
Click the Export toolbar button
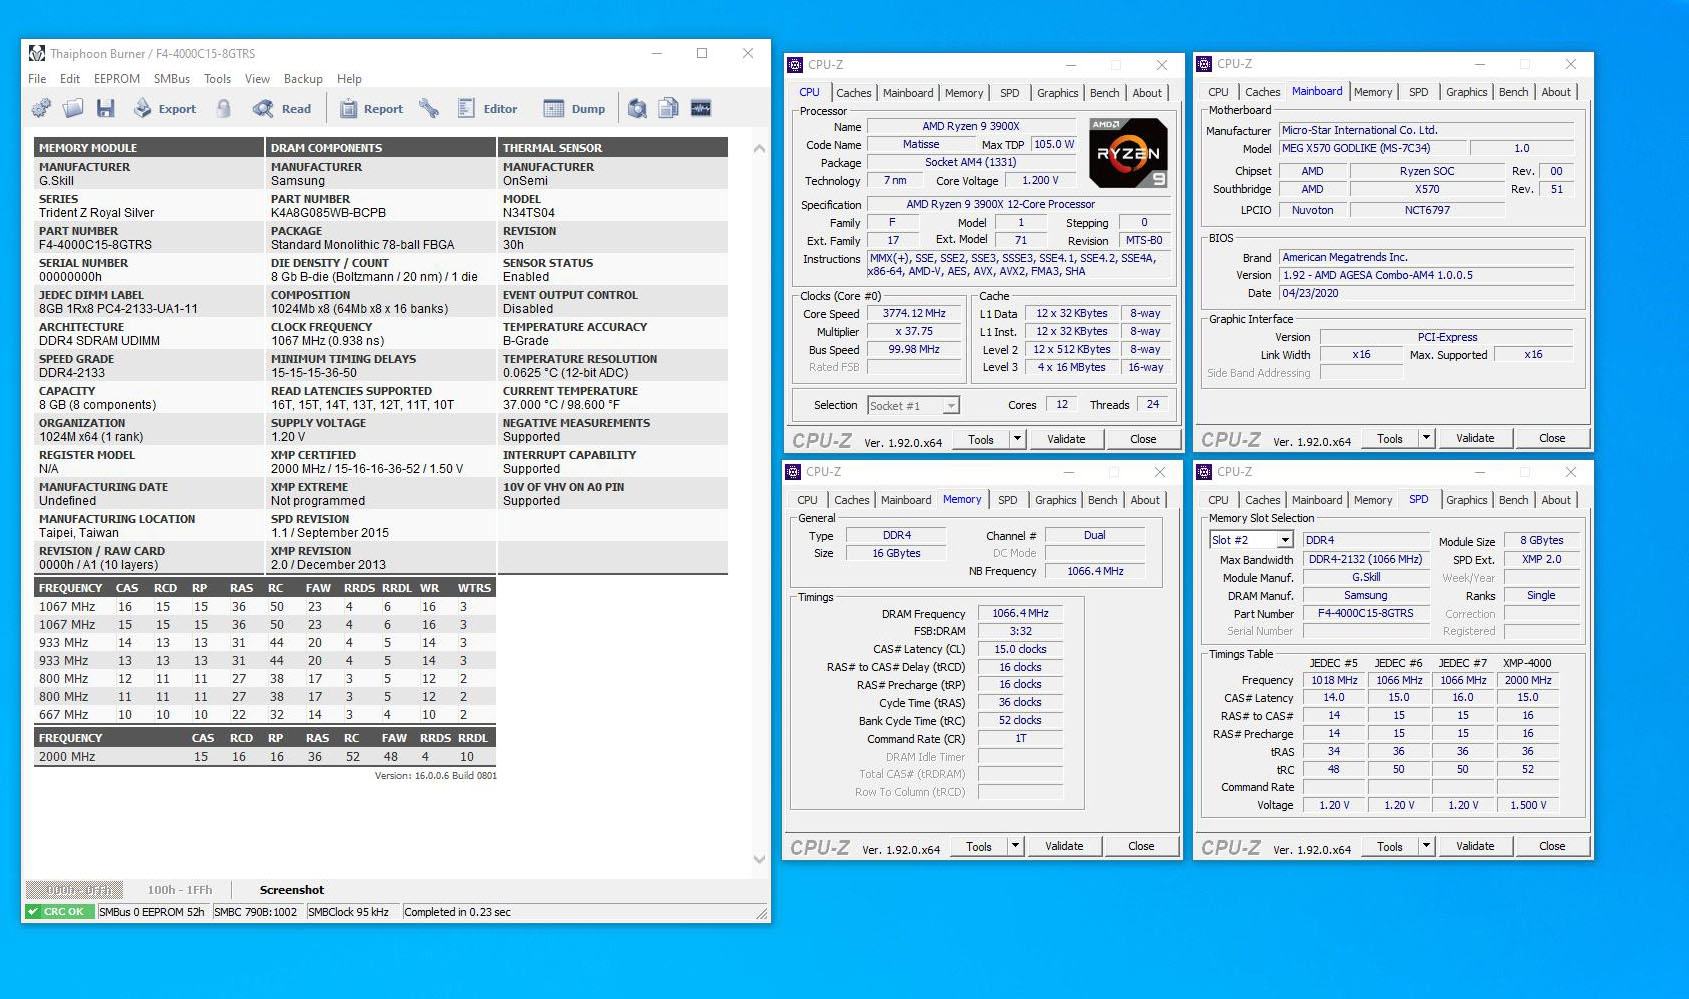coord(165,108)
